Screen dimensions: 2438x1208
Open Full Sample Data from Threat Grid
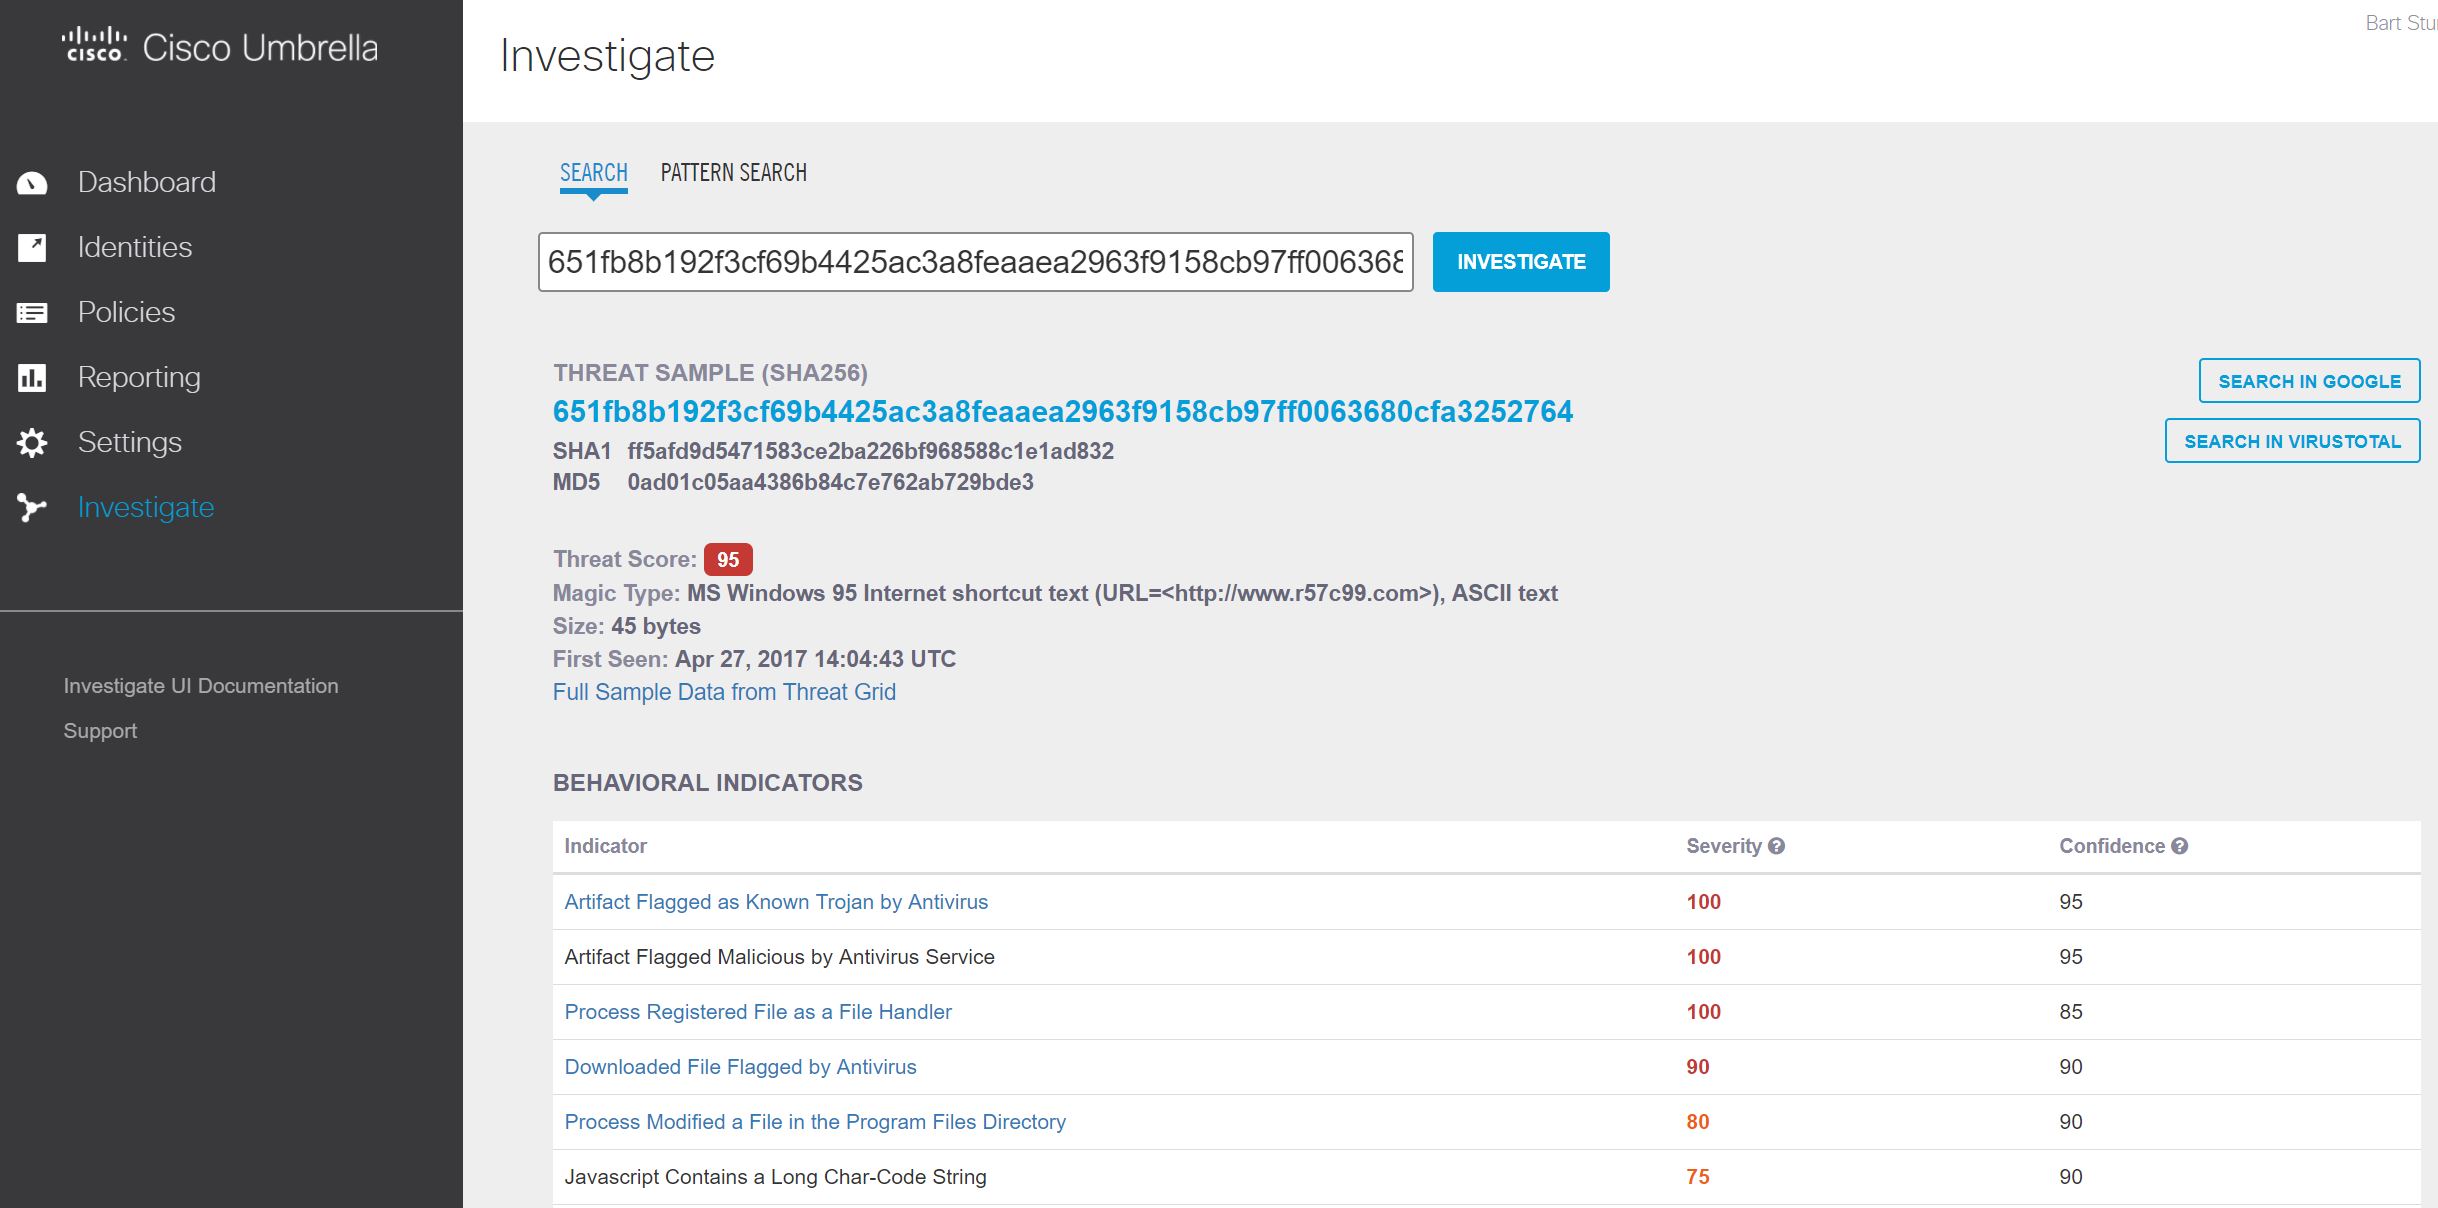point(724,692)
